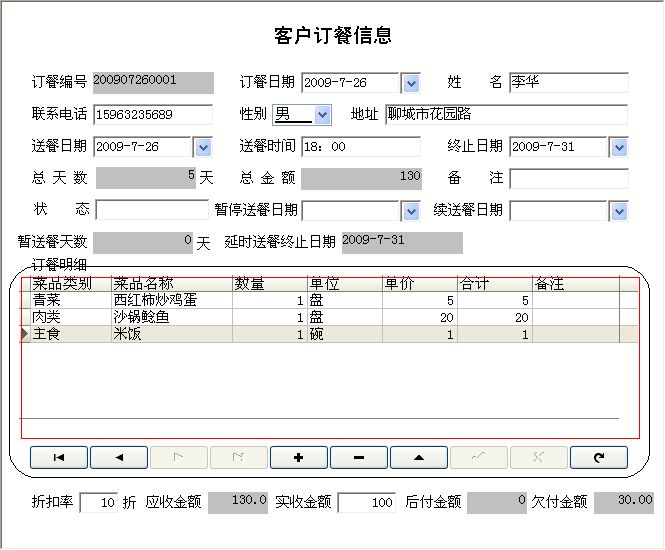665x550 pixels.
Task: Open the 性别 dropdown
Action: (x=322, y=115)
